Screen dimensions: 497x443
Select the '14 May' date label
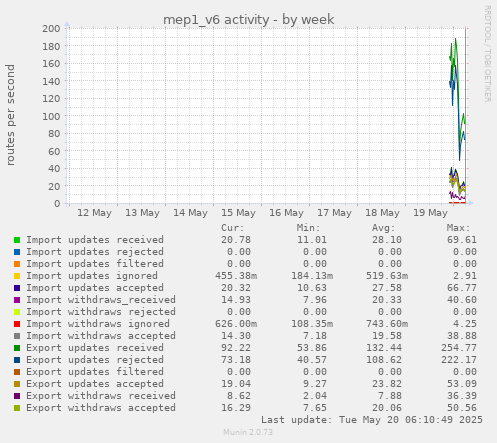[x=190, y=213]
